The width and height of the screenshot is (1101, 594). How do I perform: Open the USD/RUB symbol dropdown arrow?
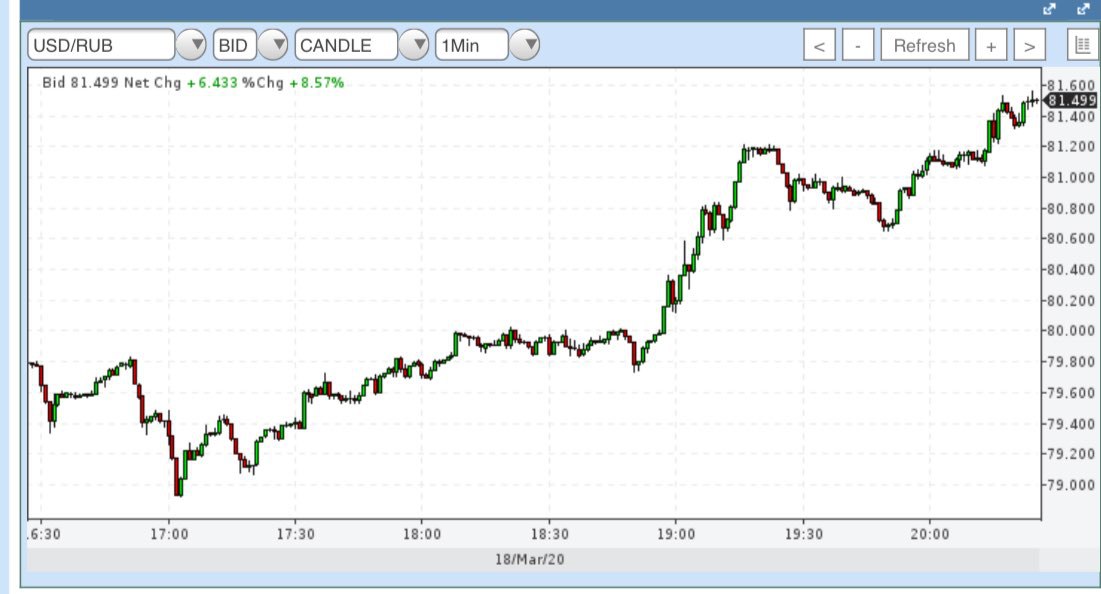click(191, 45)
